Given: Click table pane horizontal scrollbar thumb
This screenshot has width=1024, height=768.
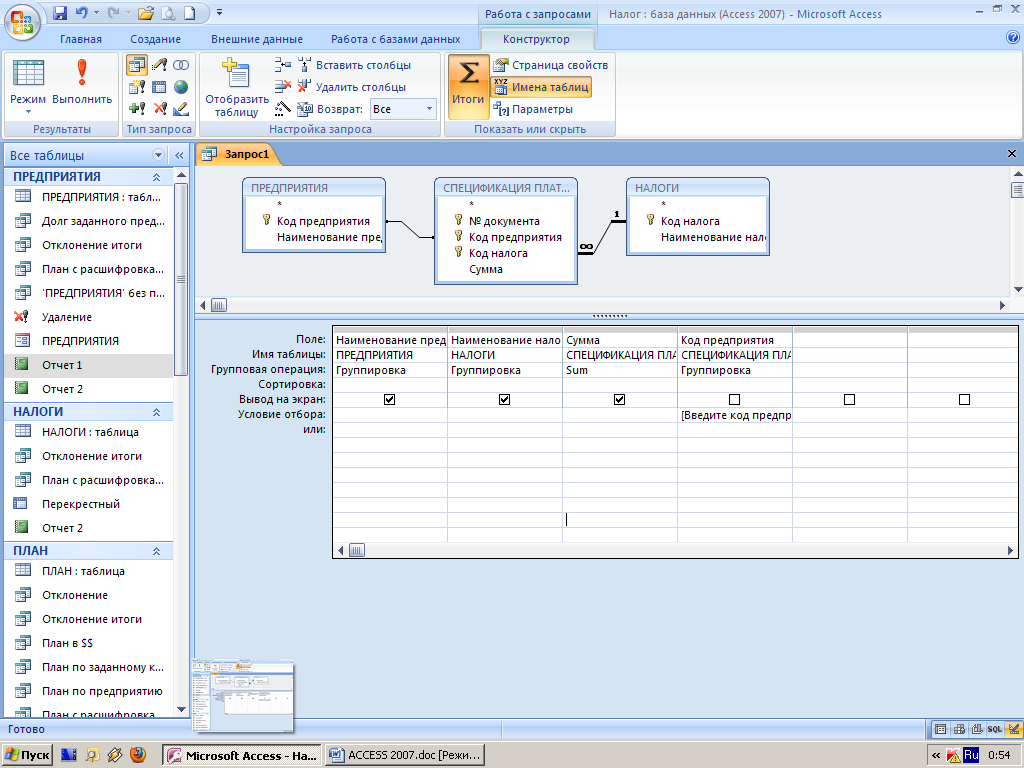Looking at the screenshot, I should (x=219, y=305).
